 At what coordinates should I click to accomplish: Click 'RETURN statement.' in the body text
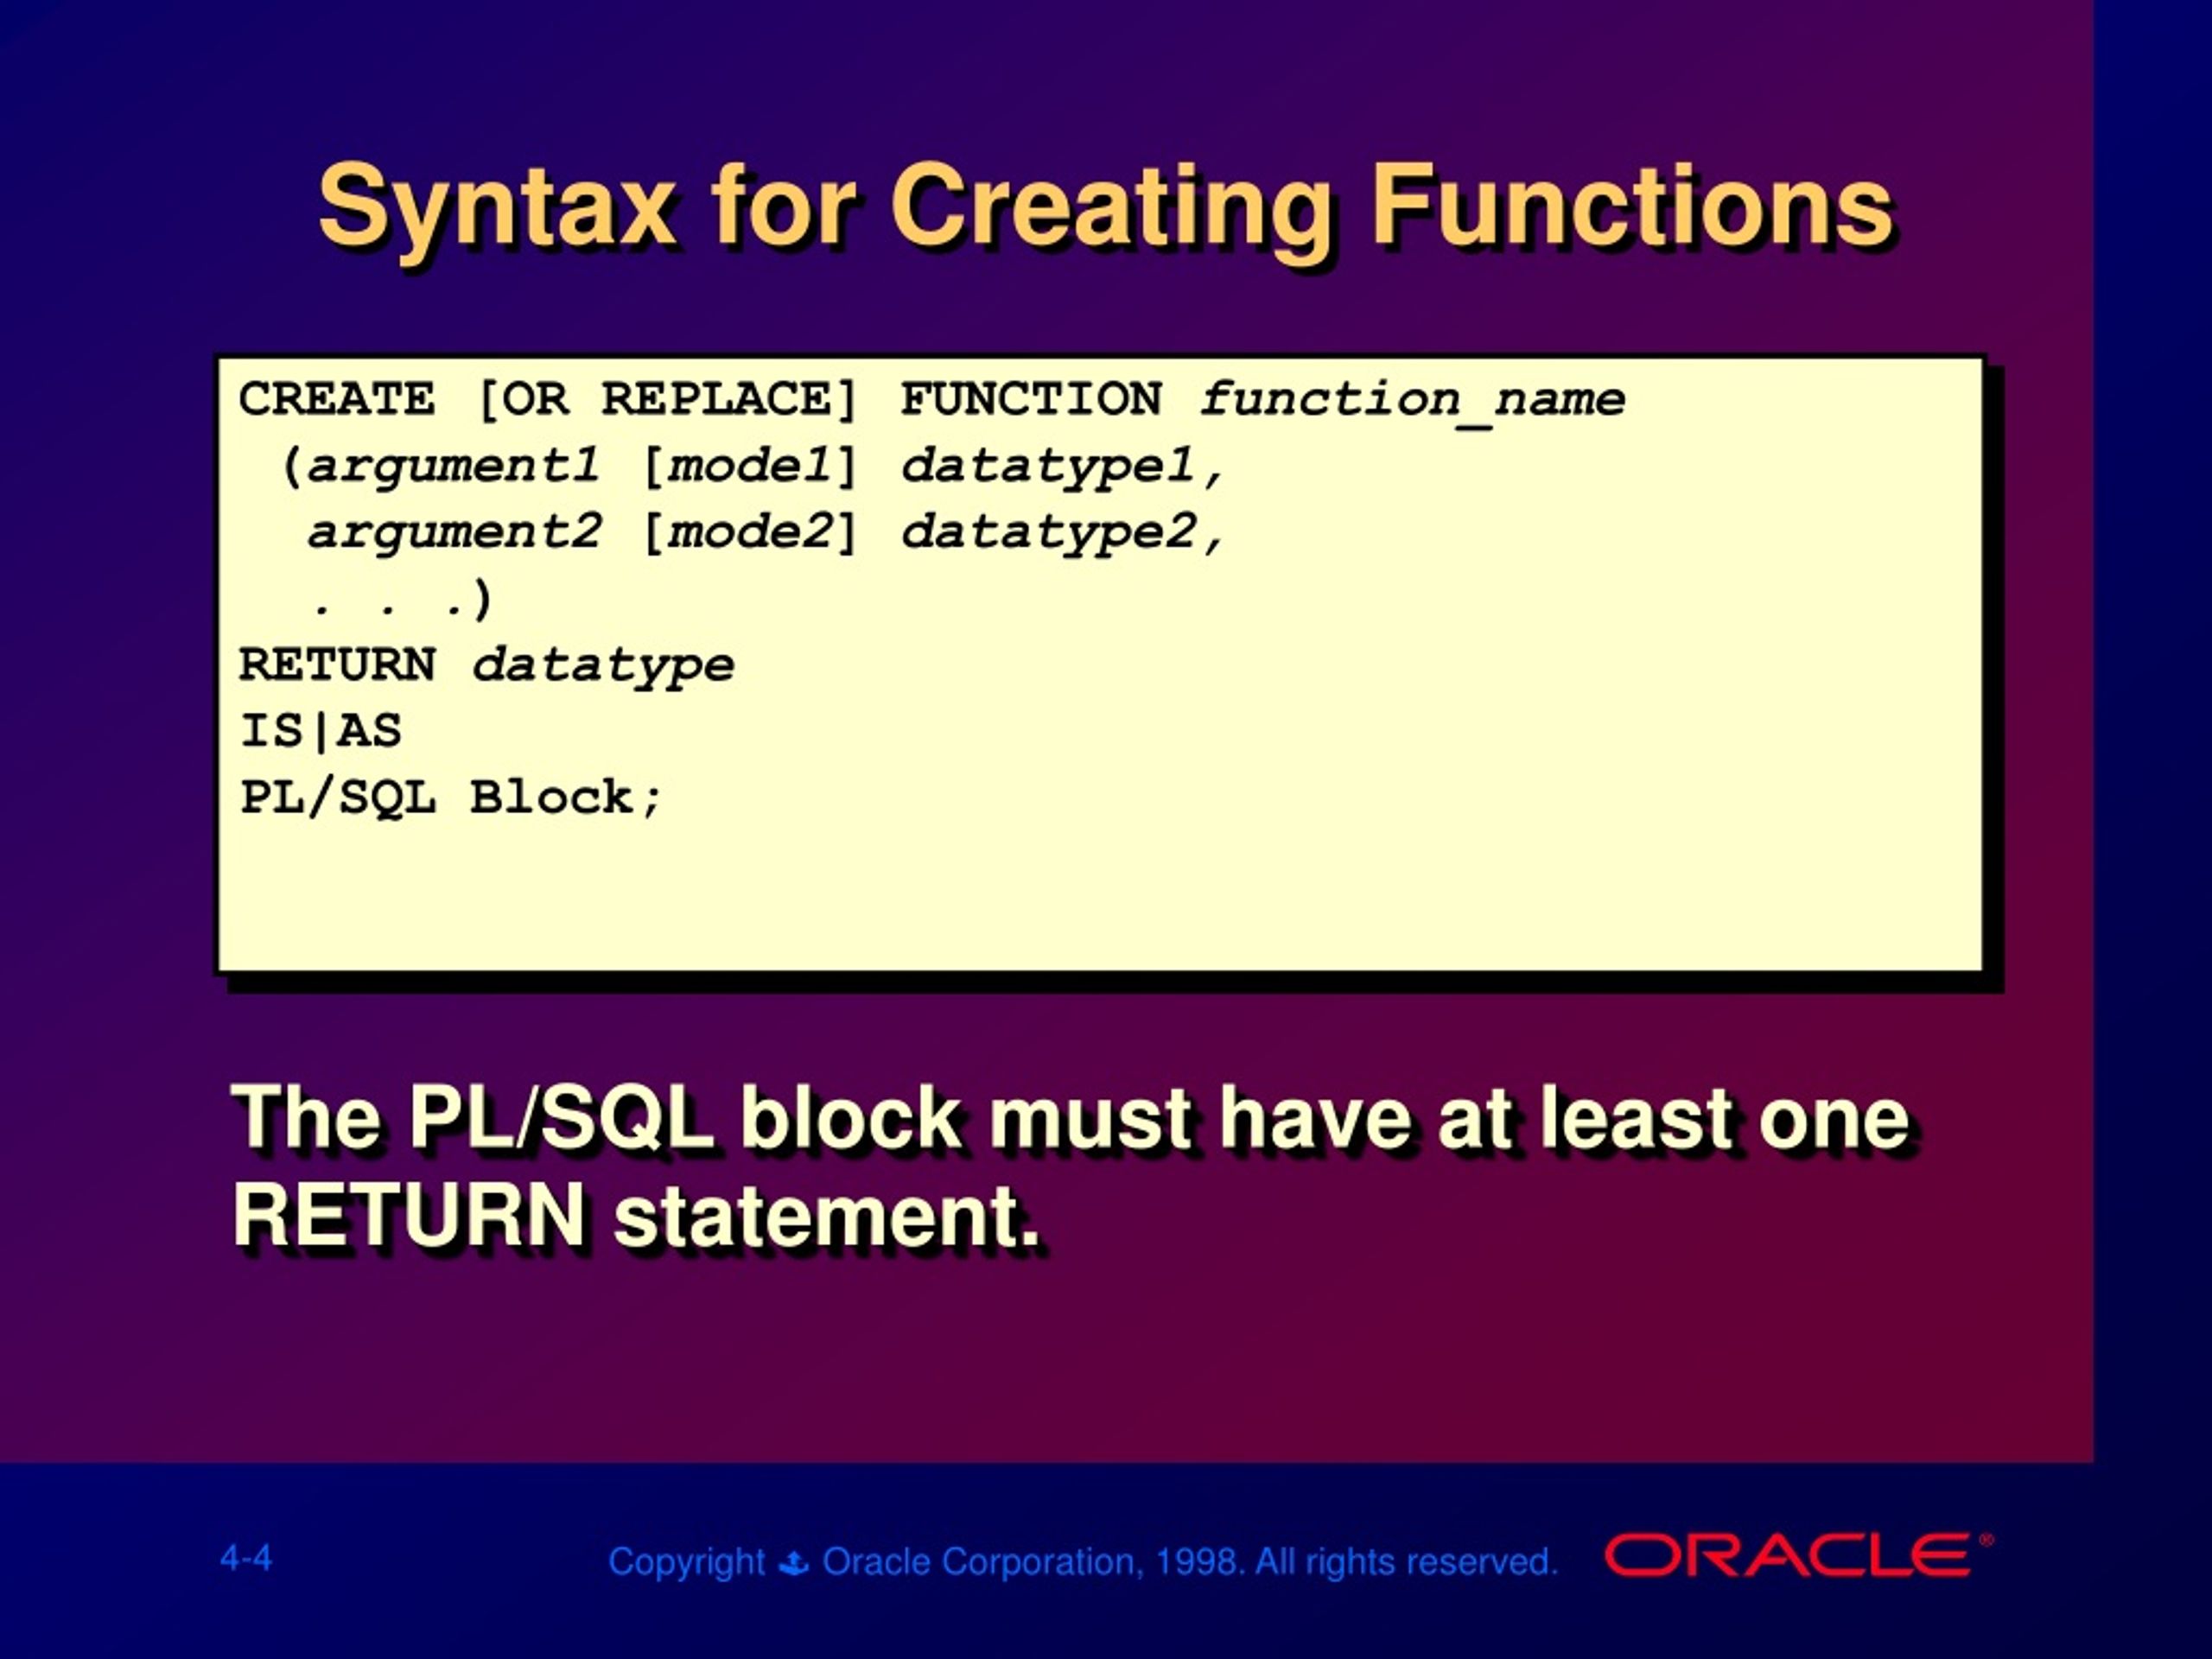[636, 1215]
